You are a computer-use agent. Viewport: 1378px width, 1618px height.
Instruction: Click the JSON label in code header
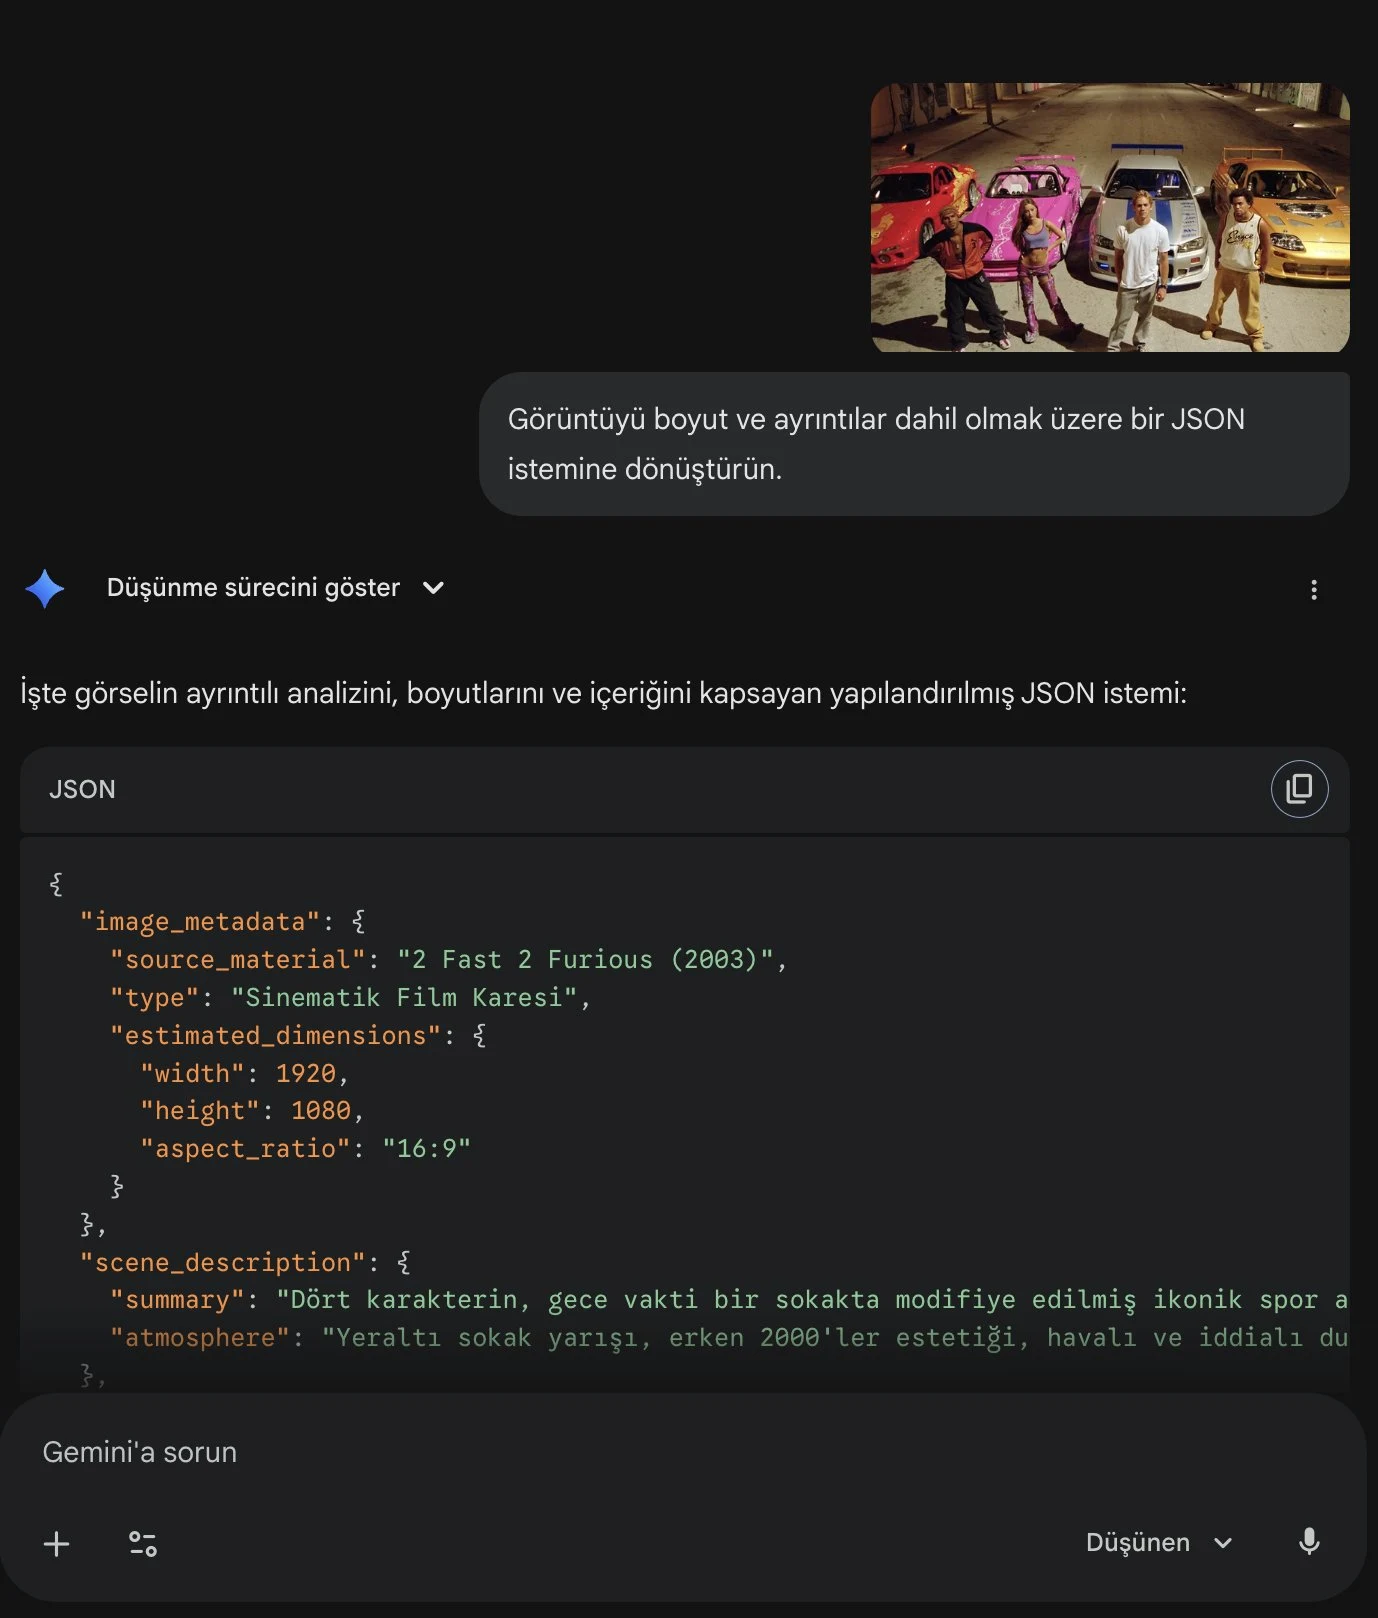(82, 789)
